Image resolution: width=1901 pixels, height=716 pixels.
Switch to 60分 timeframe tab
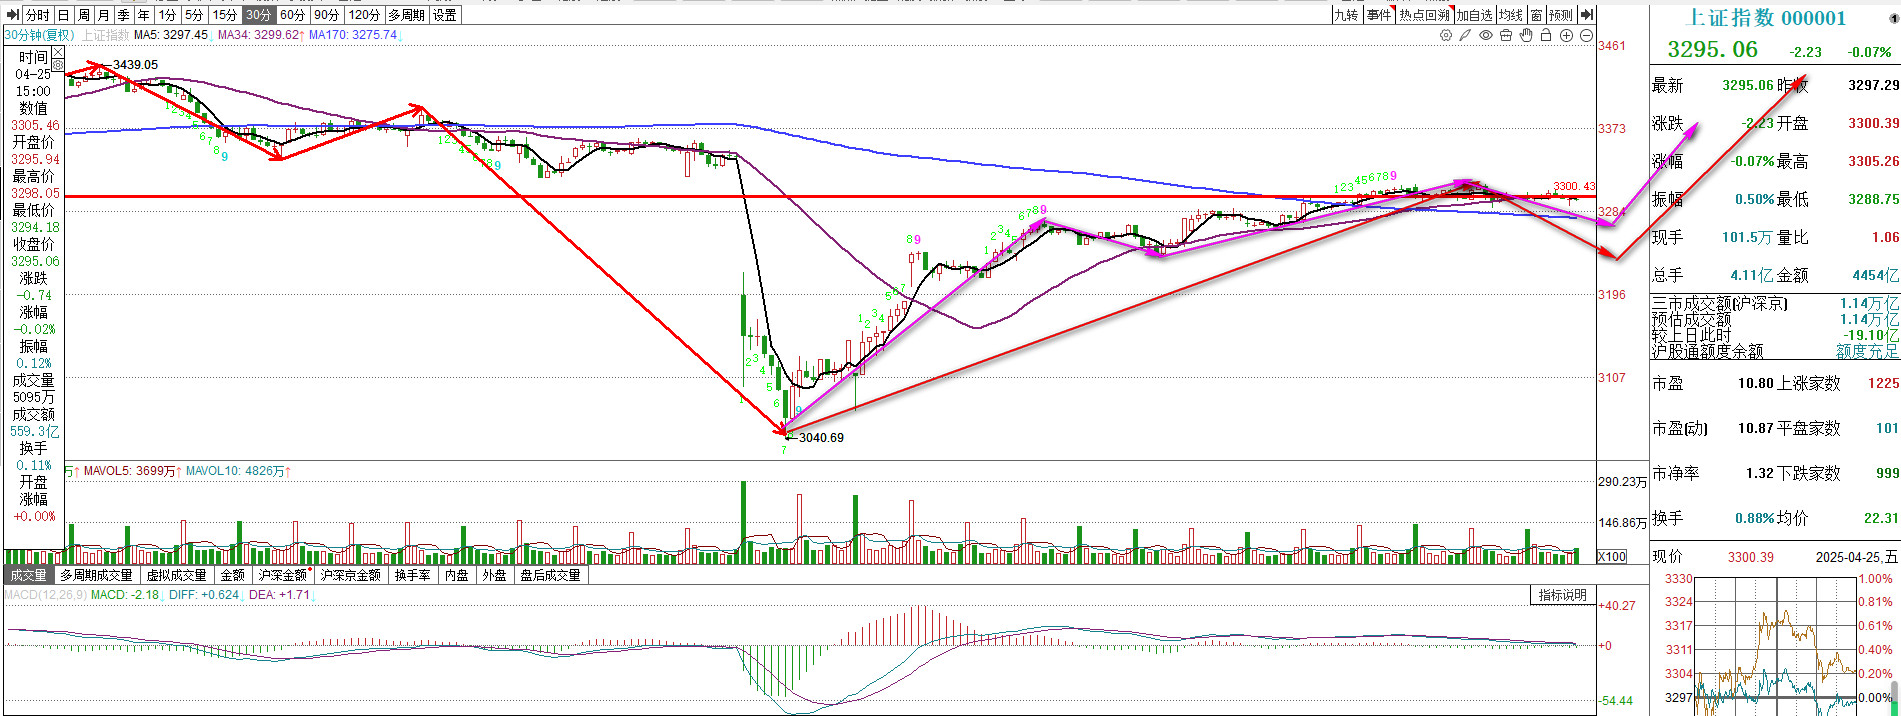(x=292, y=15)
